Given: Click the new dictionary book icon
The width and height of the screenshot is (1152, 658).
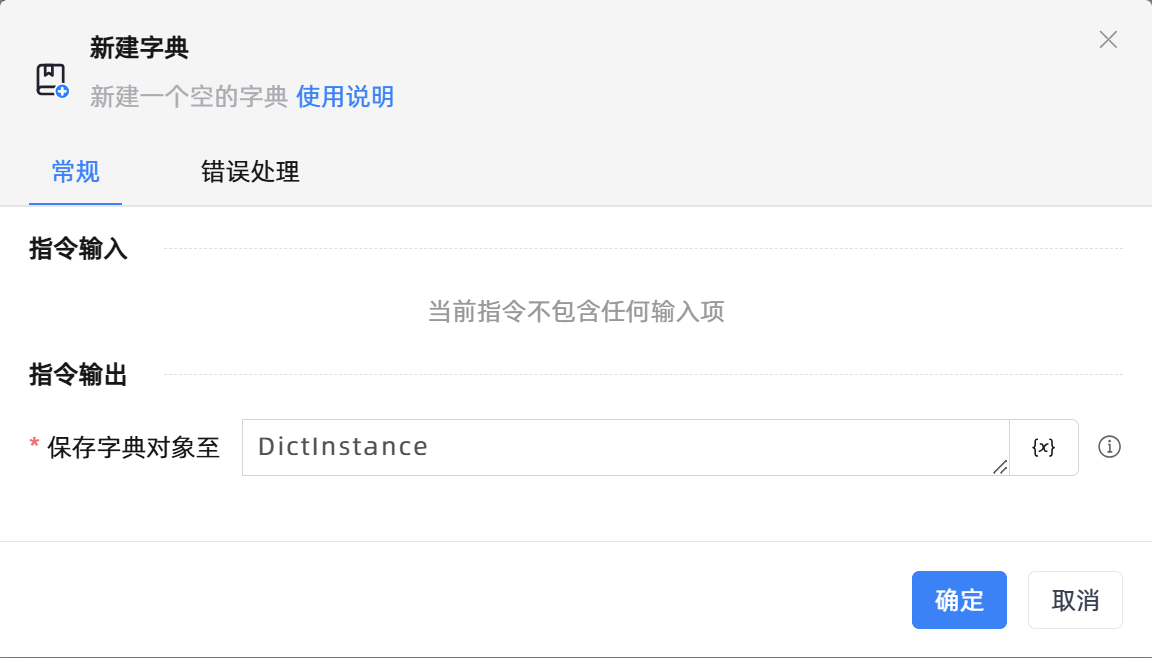Looking at the screenshot, I should pos(52,80).
